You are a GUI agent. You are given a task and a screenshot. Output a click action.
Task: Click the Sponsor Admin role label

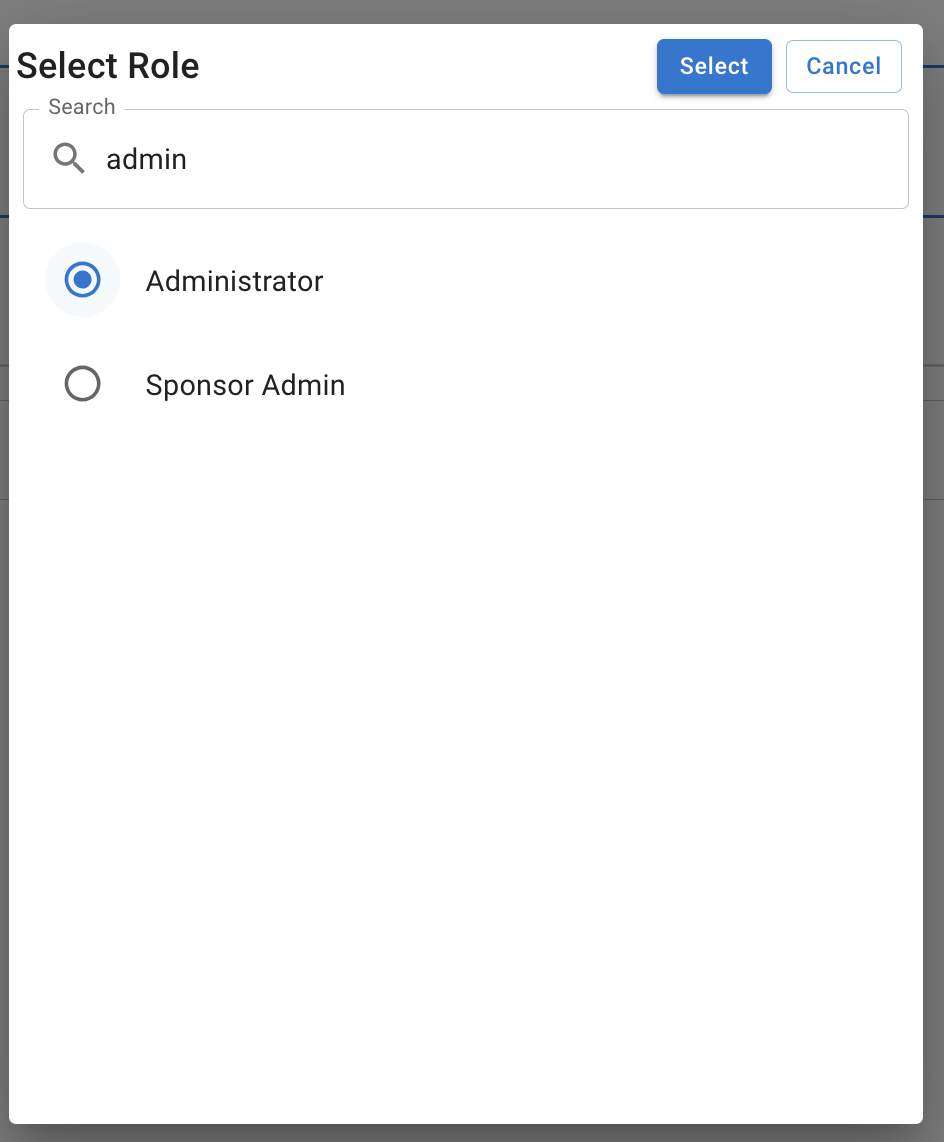tap(245, 384)
